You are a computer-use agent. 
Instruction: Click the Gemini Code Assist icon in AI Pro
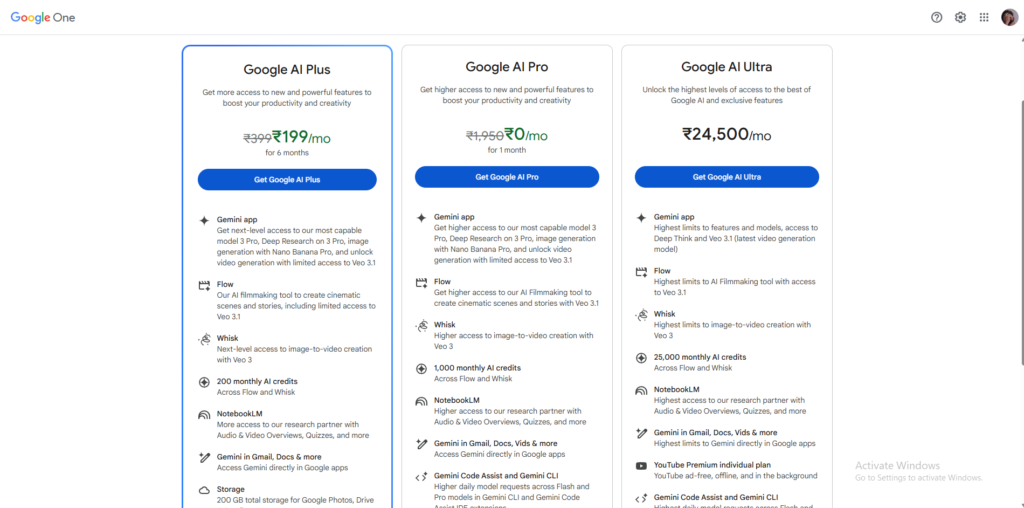point(422,476)
